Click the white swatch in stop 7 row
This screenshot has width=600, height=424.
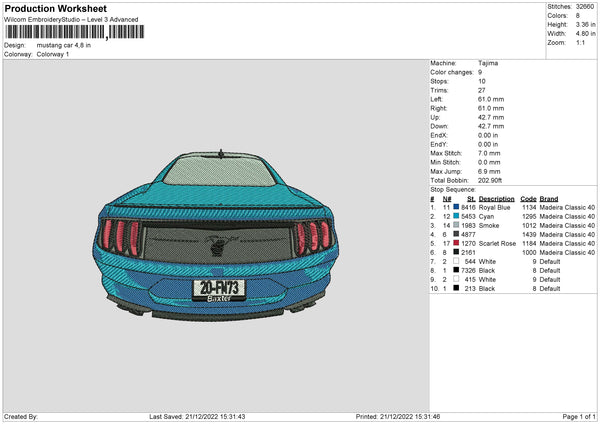456,261
